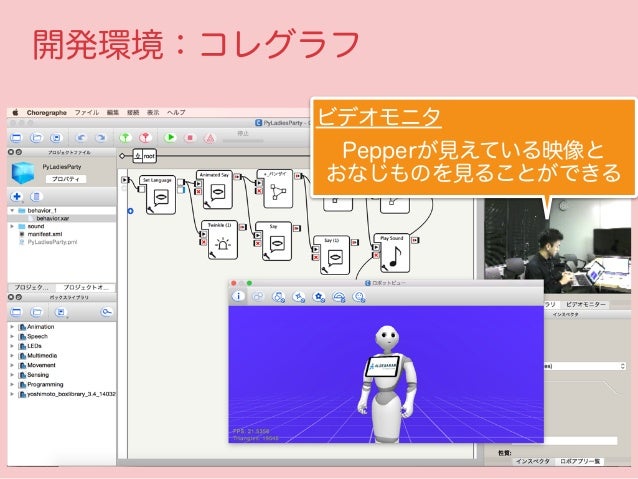638x479 pixels.
Task: Select manifest.xml in project tree
Action: tap(44, 234)
